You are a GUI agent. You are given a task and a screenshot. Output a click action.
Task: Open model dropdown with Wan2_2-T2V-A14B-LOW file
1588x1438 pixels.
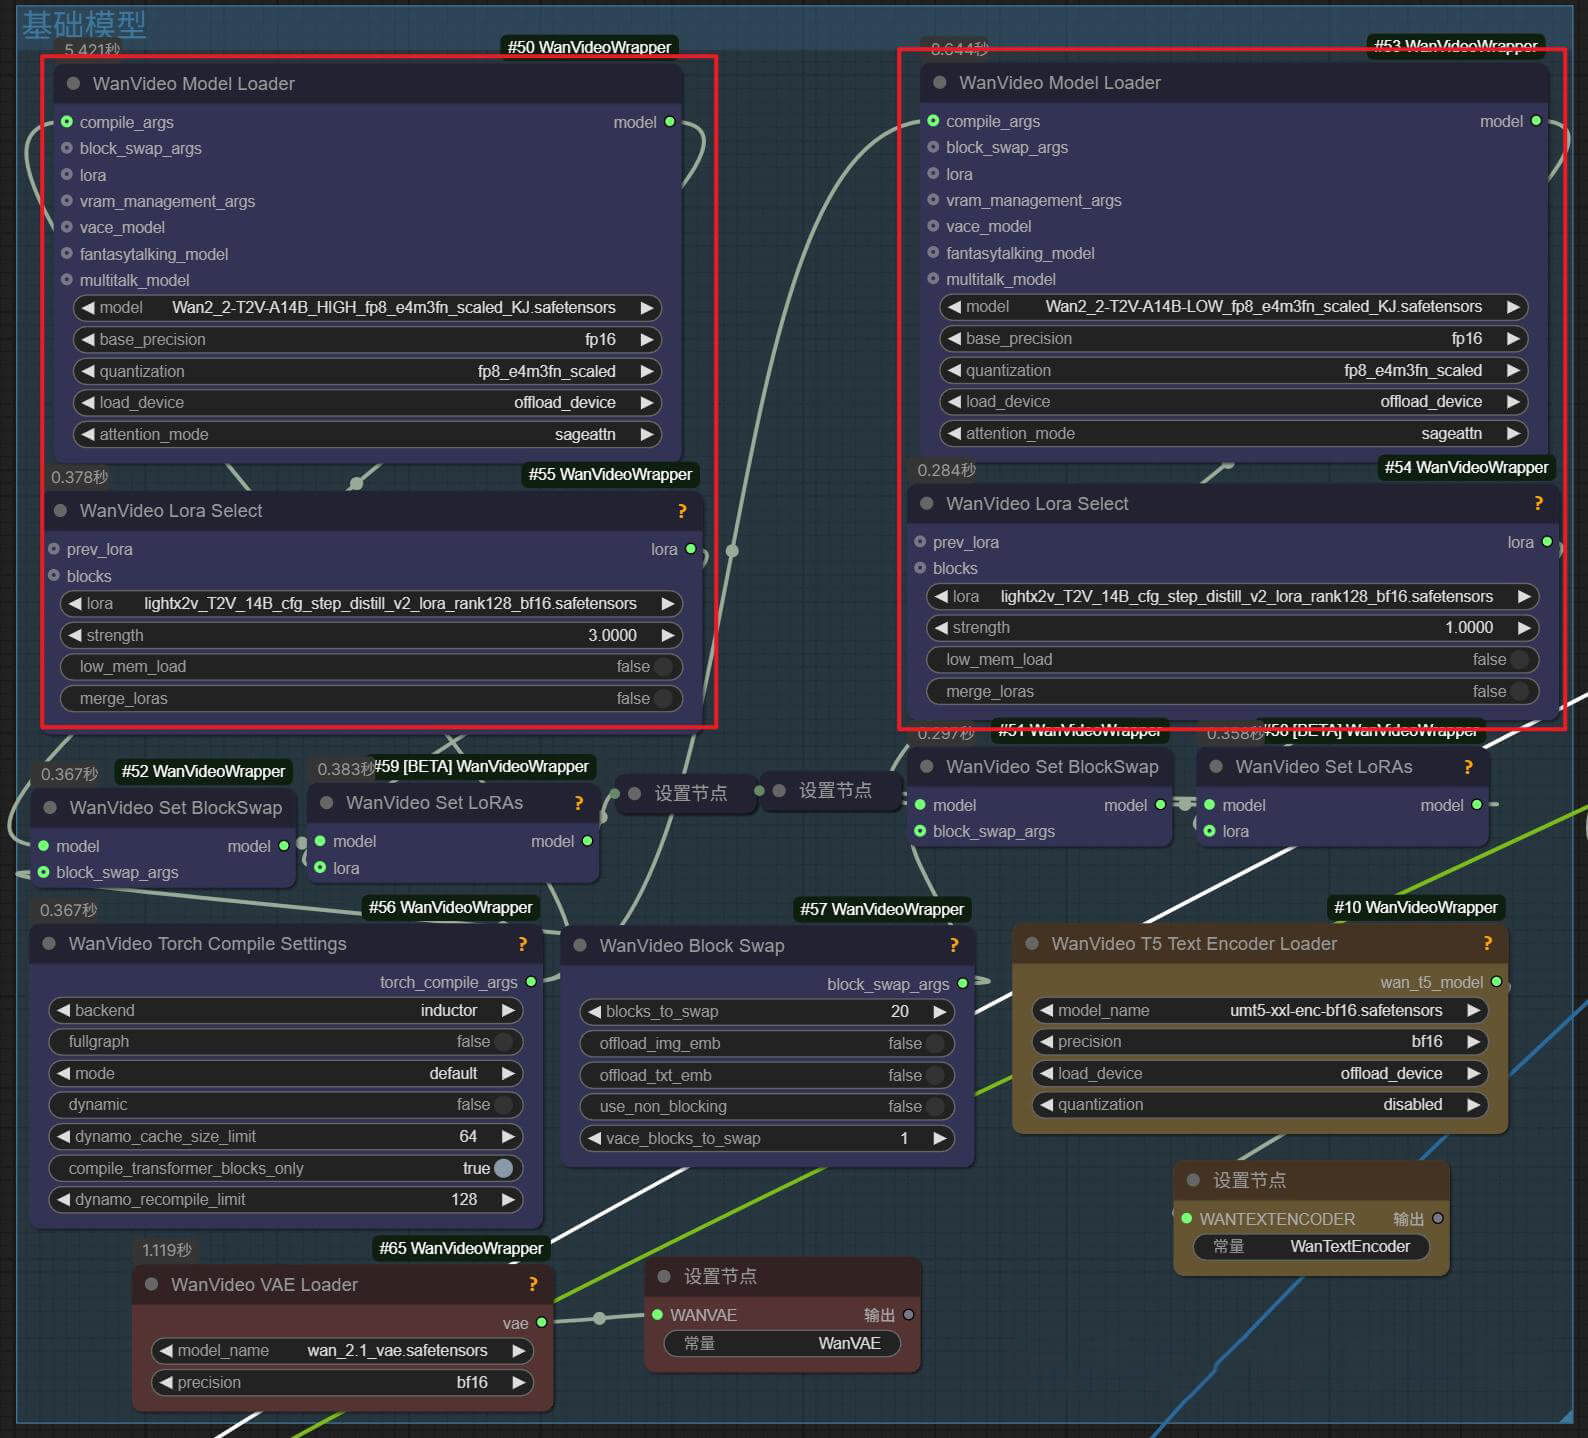(1233, 306)
